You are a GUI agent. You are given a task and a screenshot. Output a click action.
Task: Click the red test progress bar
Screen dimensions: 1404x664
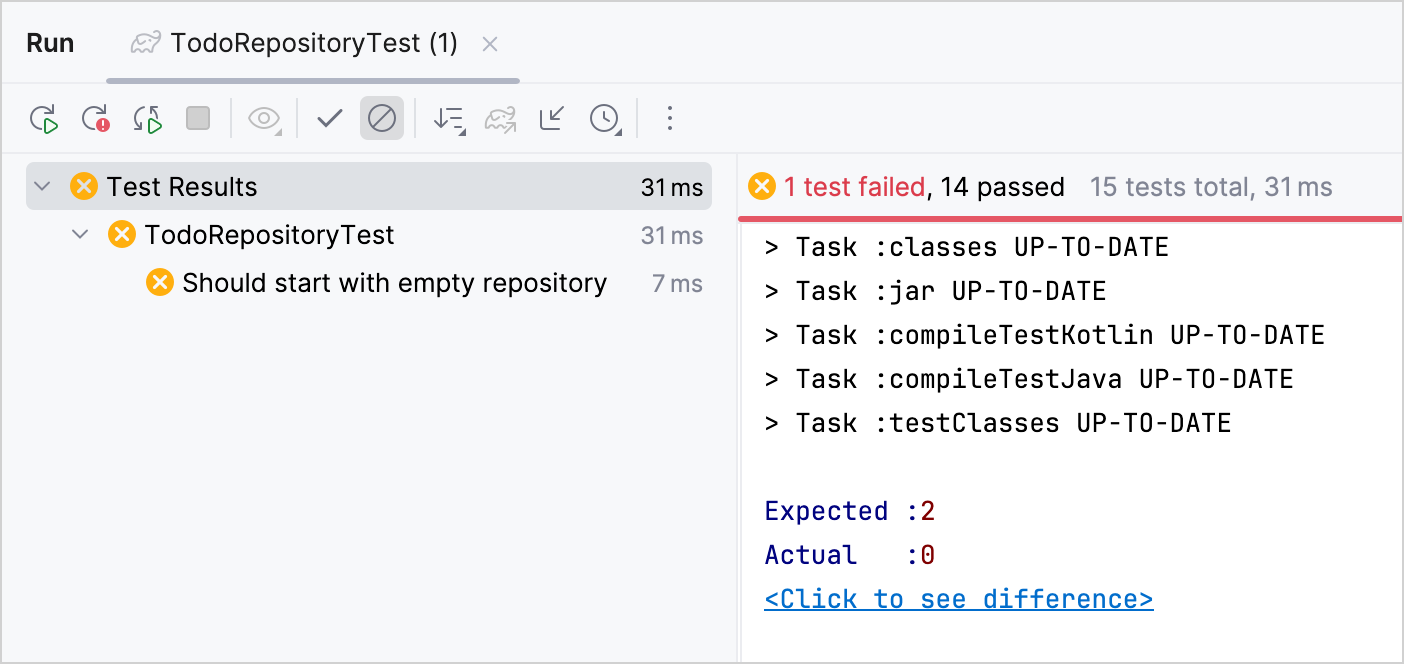coord(1070,216)
